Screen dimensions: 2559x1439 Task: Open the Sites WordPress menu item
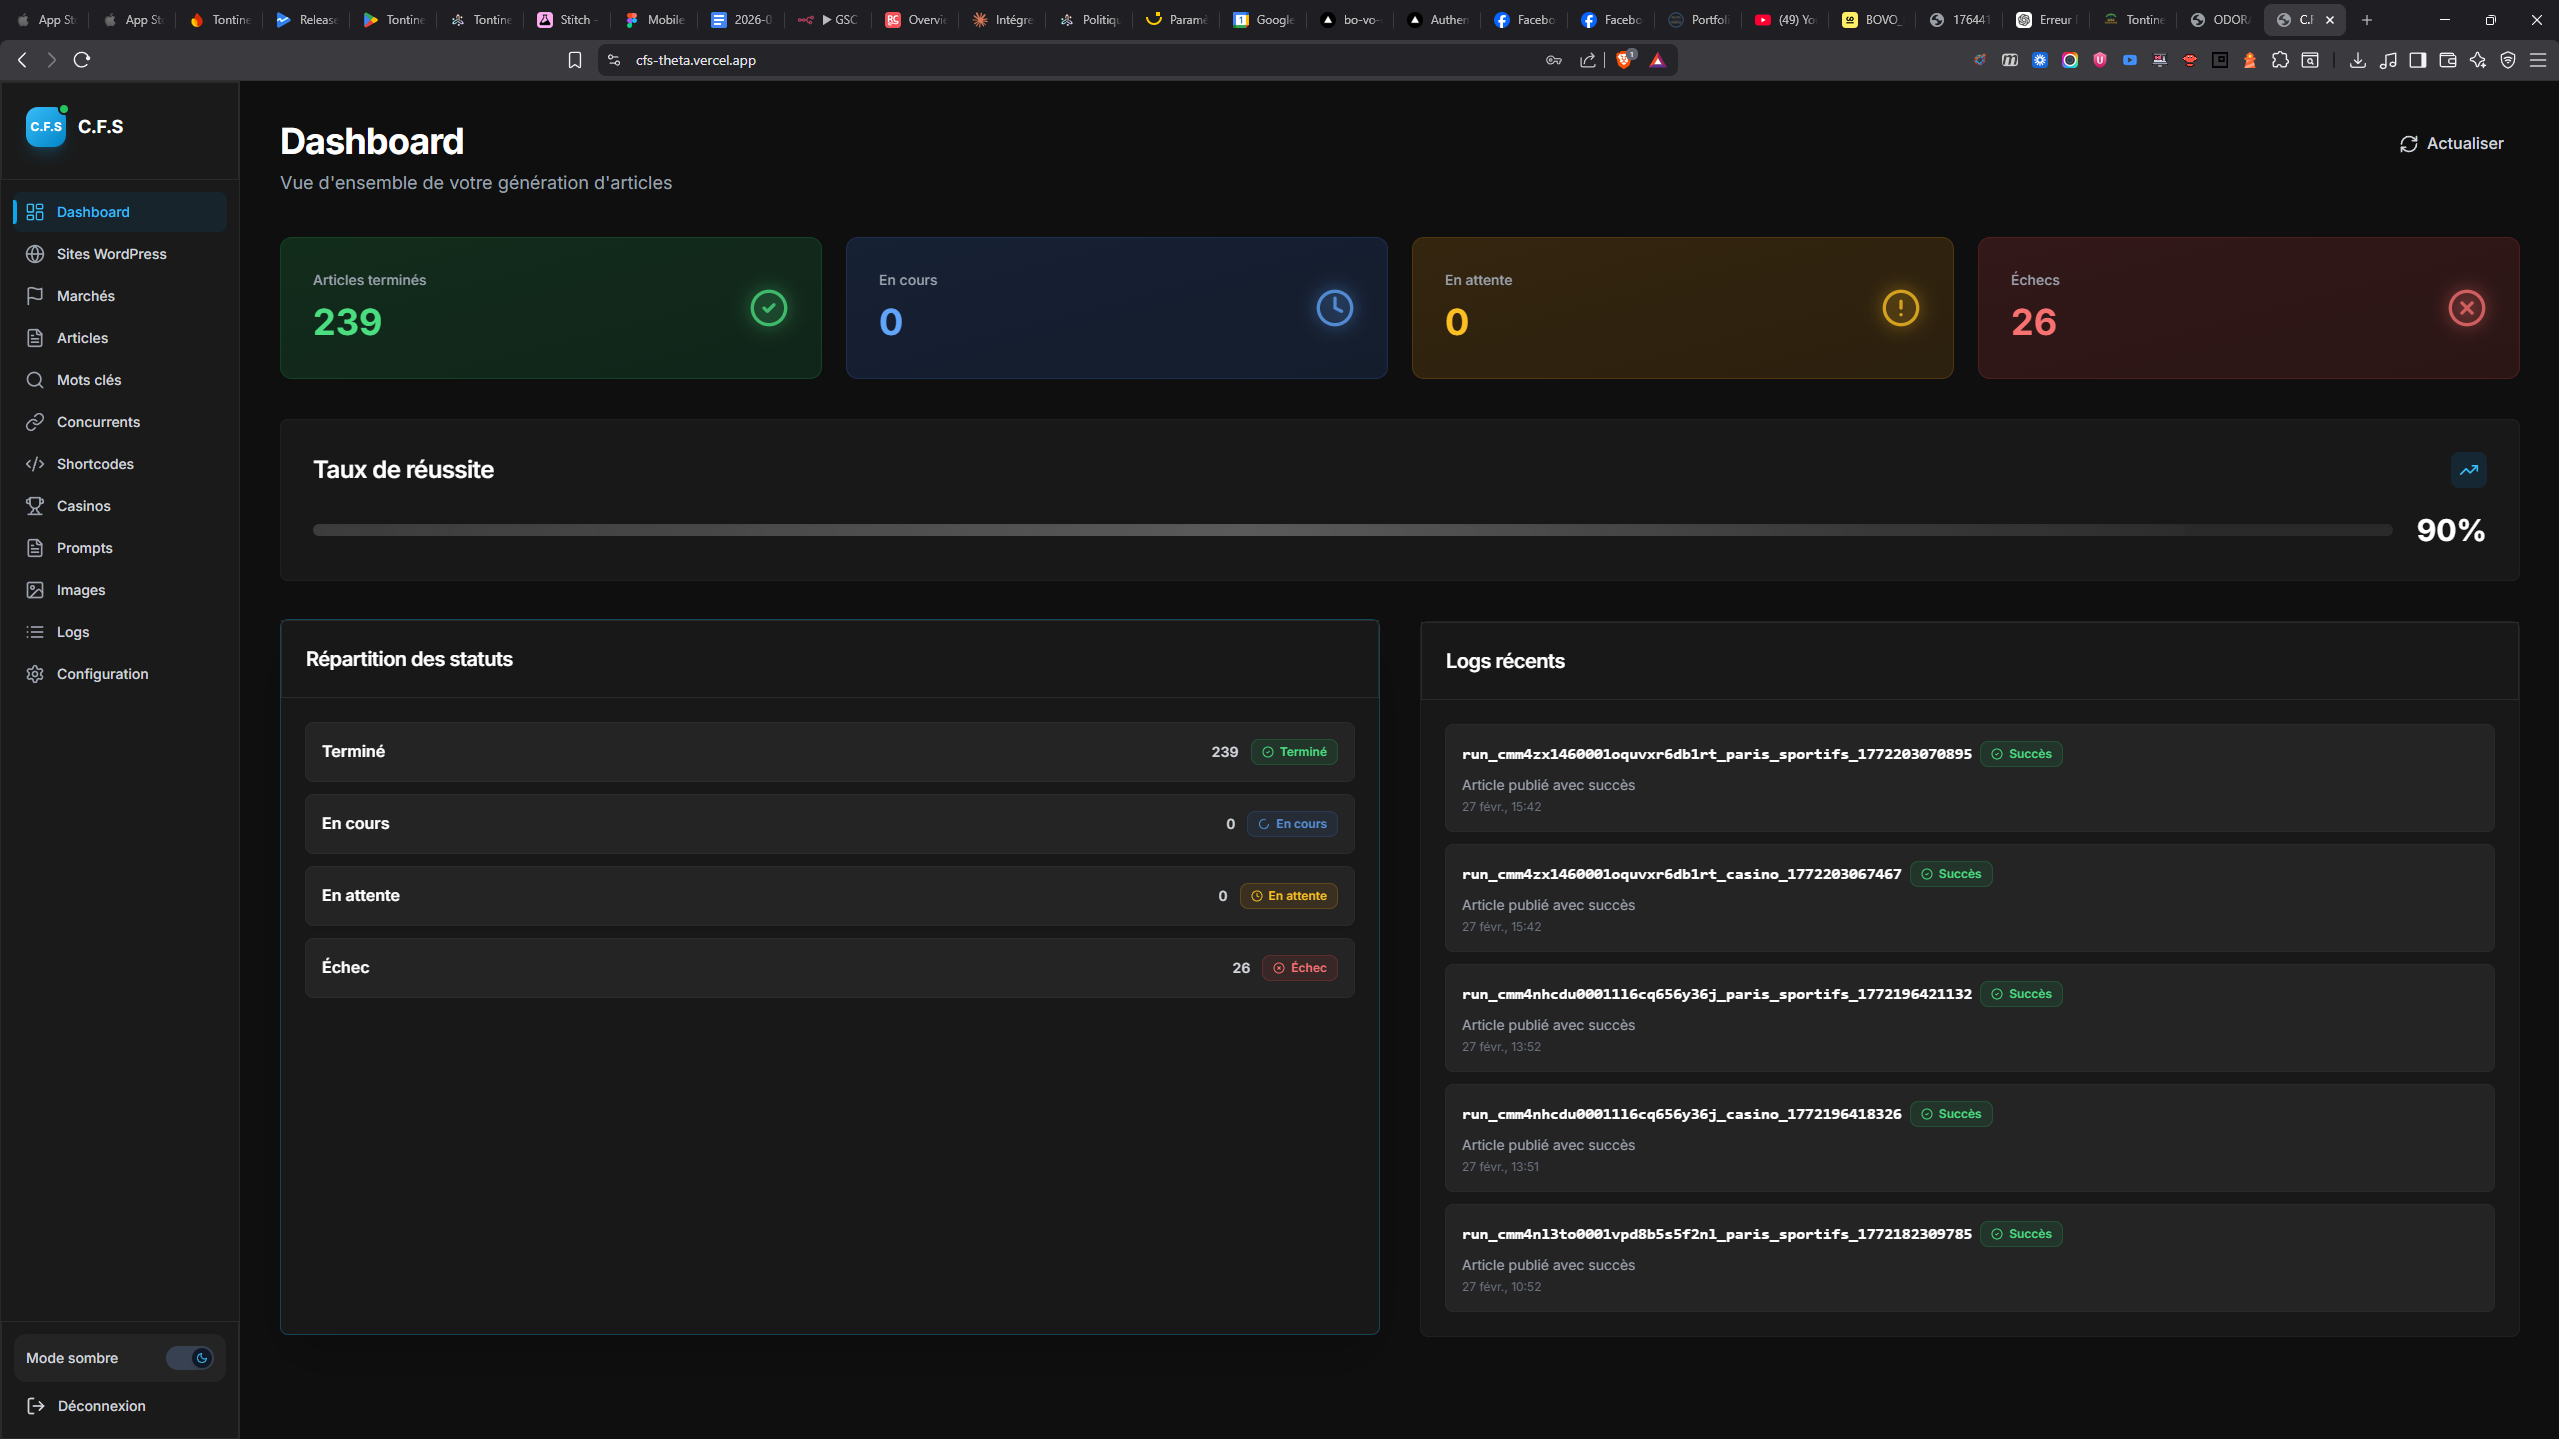click(x=111, y=254)
